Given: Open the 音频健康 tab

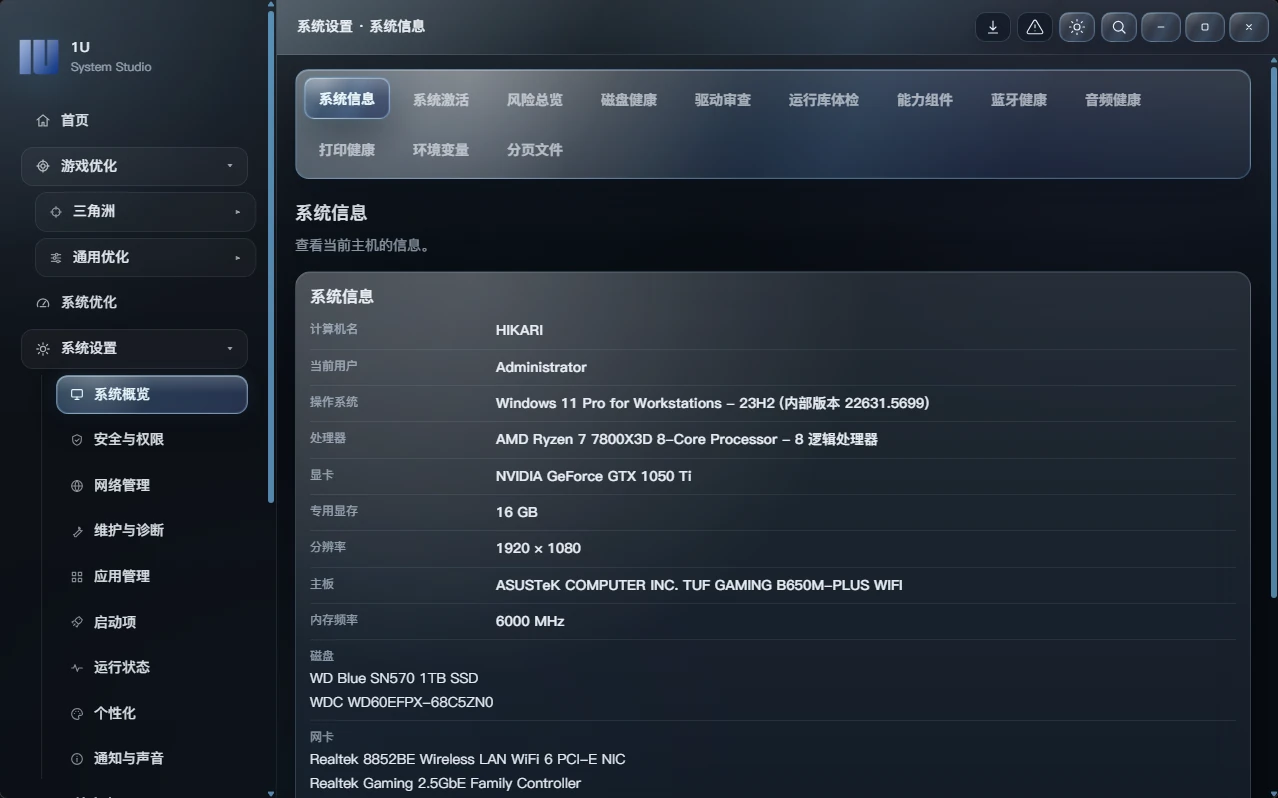Looking at the screenshot, I should 1113,100.
